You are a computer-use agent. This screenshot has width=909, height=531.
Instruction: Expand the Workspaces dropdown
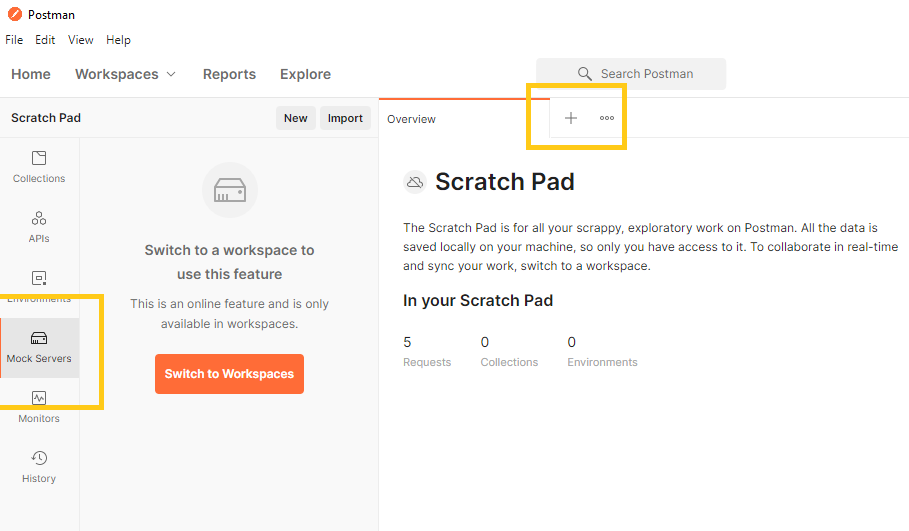pyautogui.click(x=125, y=74)
